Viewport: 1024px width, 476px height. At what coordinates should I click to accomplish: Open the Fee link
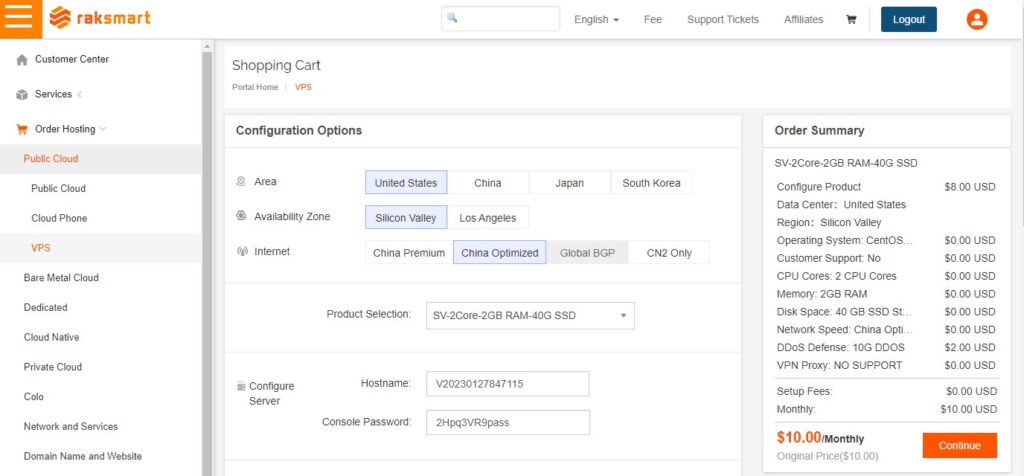652,20
